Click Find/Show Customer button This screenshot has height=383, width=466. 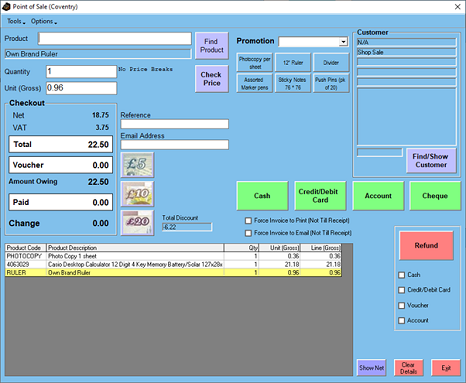pos(431,161)
